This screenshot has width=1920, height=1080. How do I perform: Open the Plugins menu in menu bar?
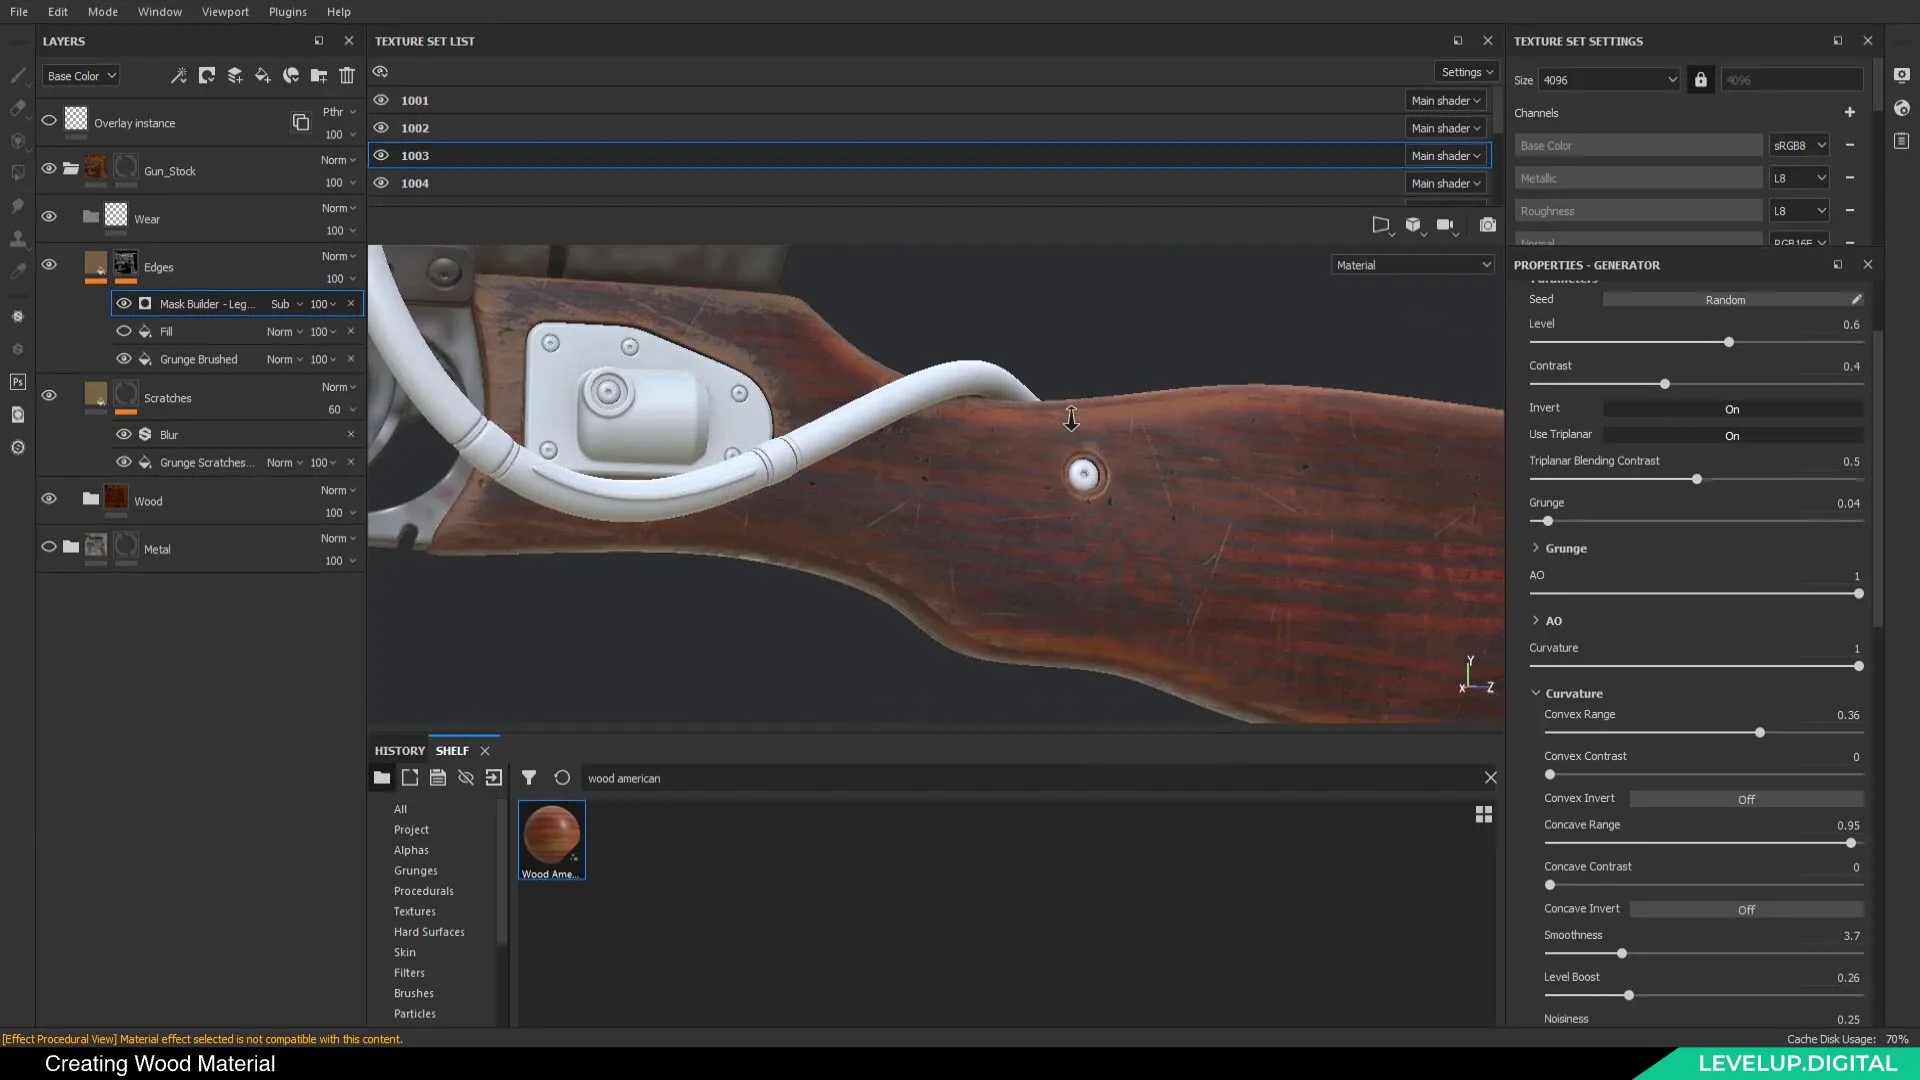coord(287,11)
